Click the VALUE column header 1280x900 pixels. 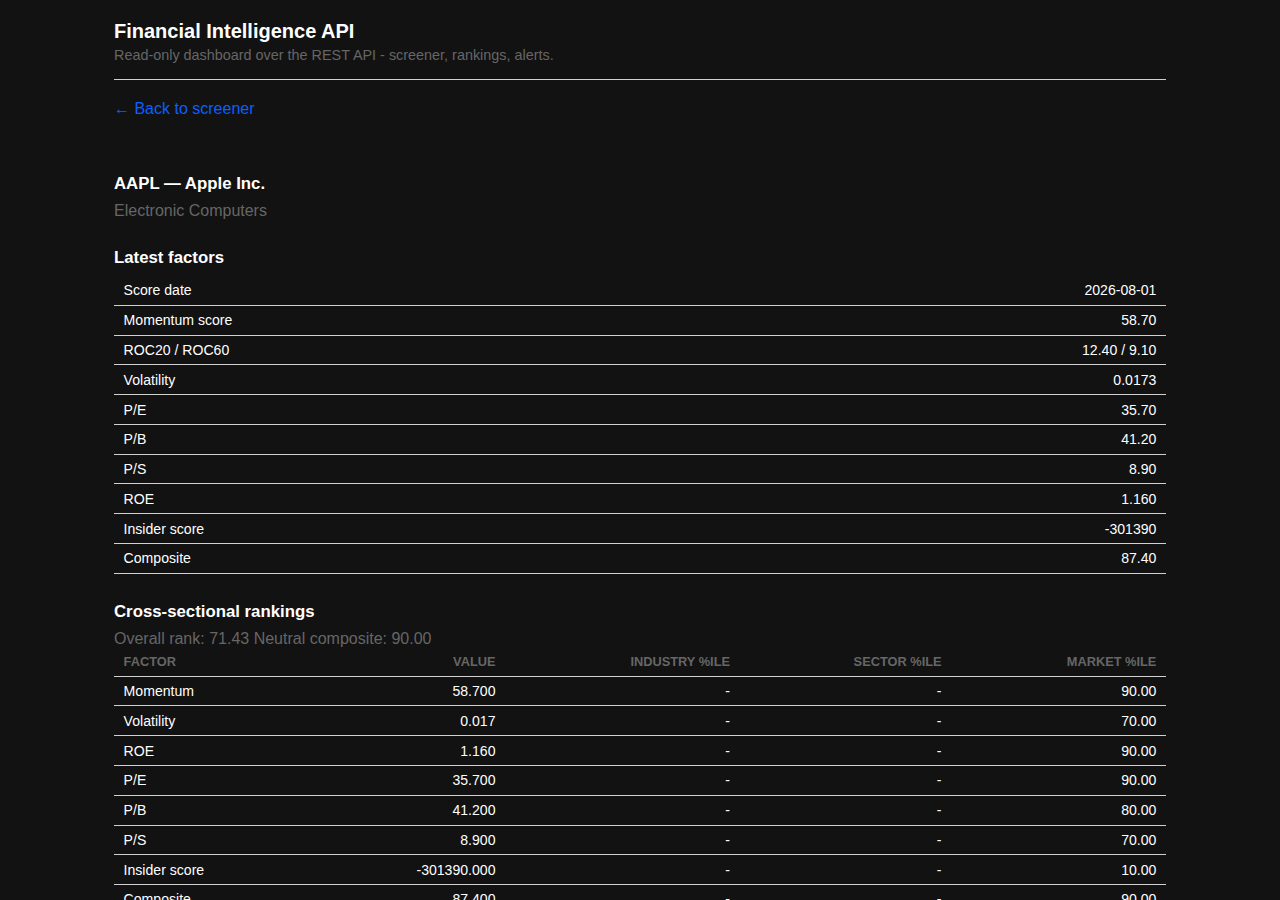(474, 662)
